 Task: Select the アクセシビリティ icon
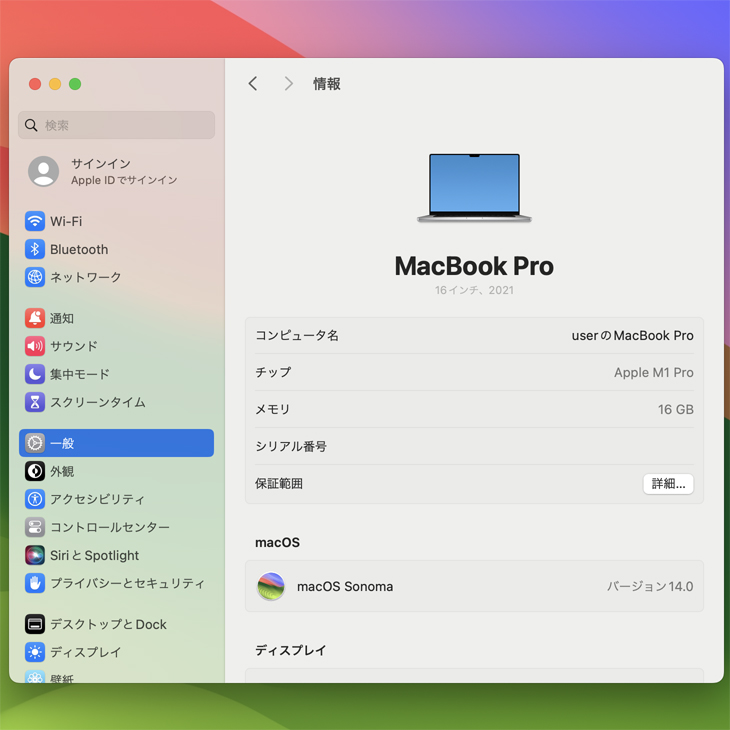[35, 499]
